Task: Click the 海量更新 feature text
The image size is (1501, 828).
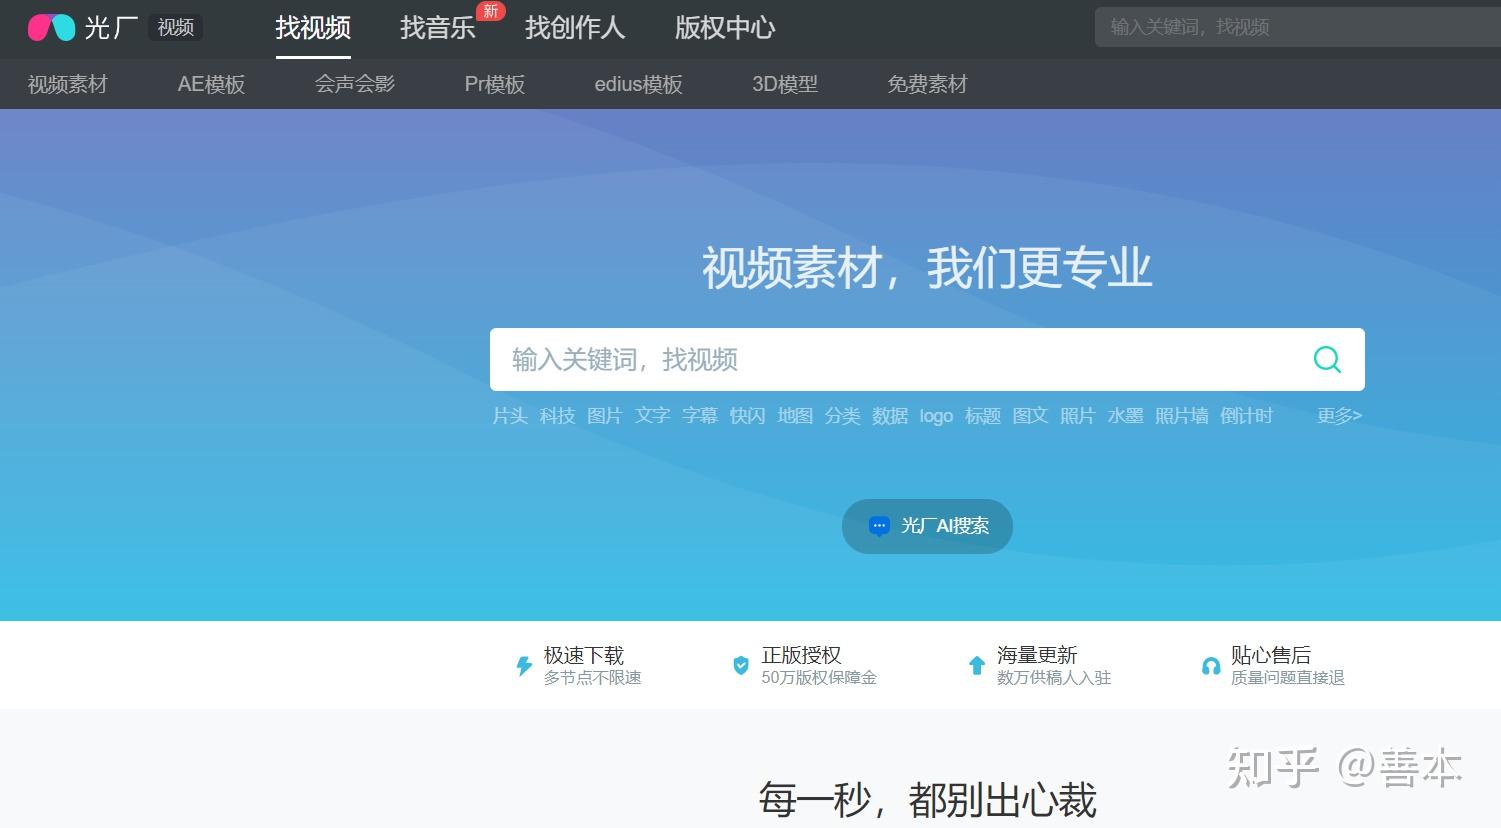Action: click(x=1037, y=655)
